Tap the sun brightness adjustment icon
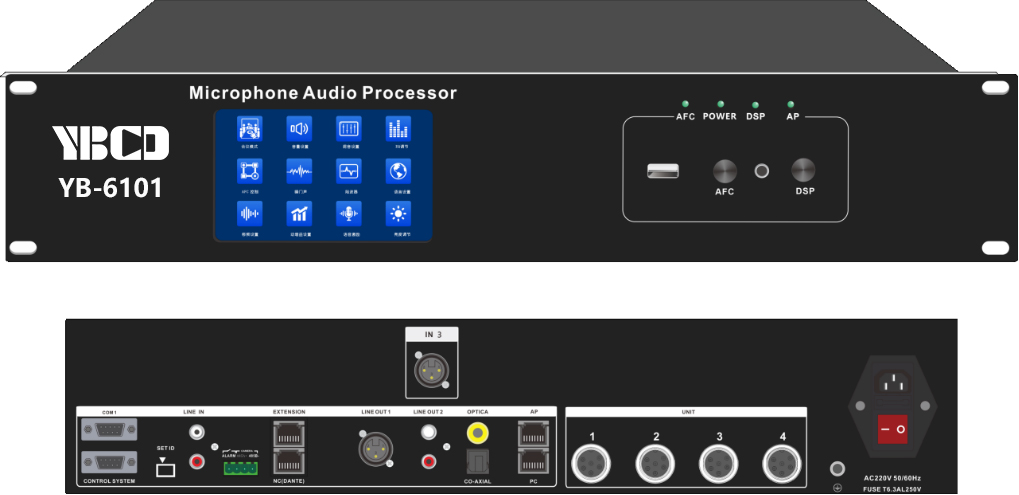Screen dimensions: 1019x495 (398, 213)
